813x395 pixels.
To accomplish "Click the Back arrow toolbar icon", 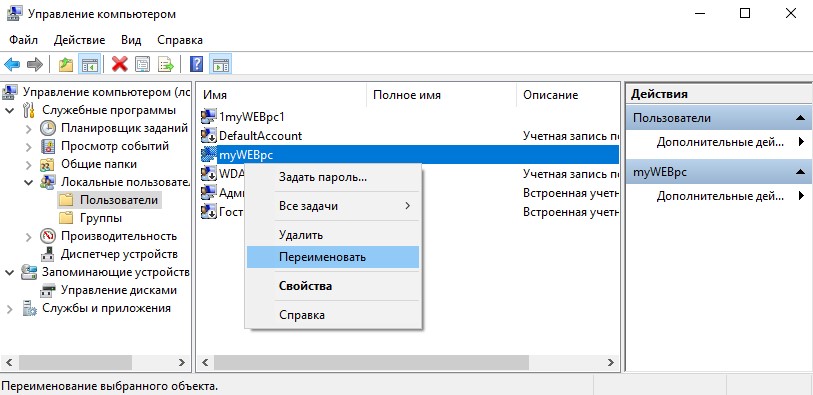I will point(12,65).
